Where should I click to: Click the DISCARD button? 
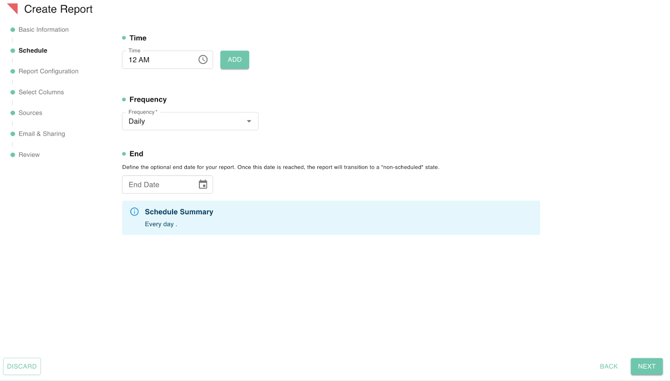(x=22, y=366)
